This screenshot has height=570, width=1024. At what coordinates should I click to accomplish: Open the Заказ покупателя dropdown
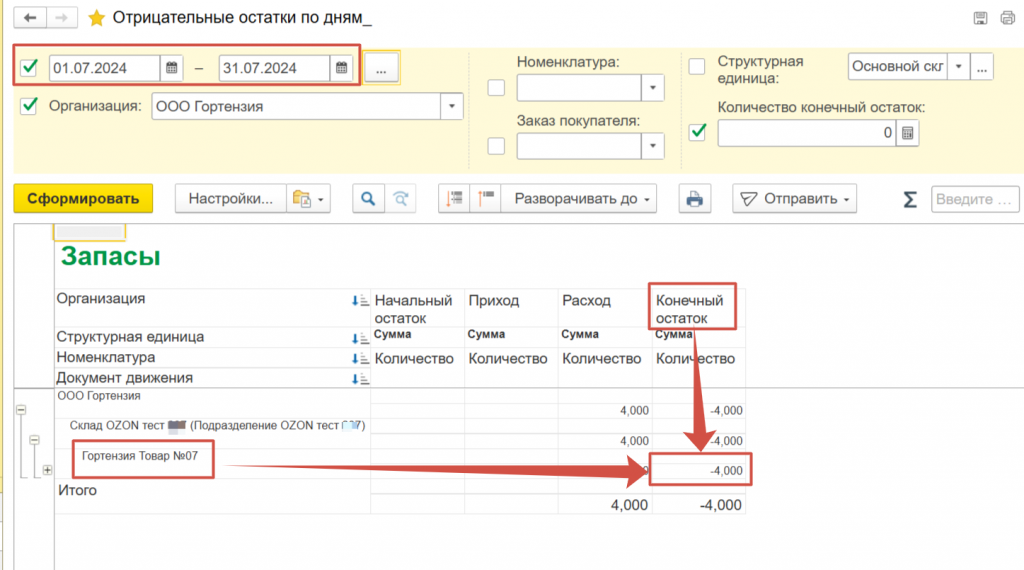(x=654, y=146)
